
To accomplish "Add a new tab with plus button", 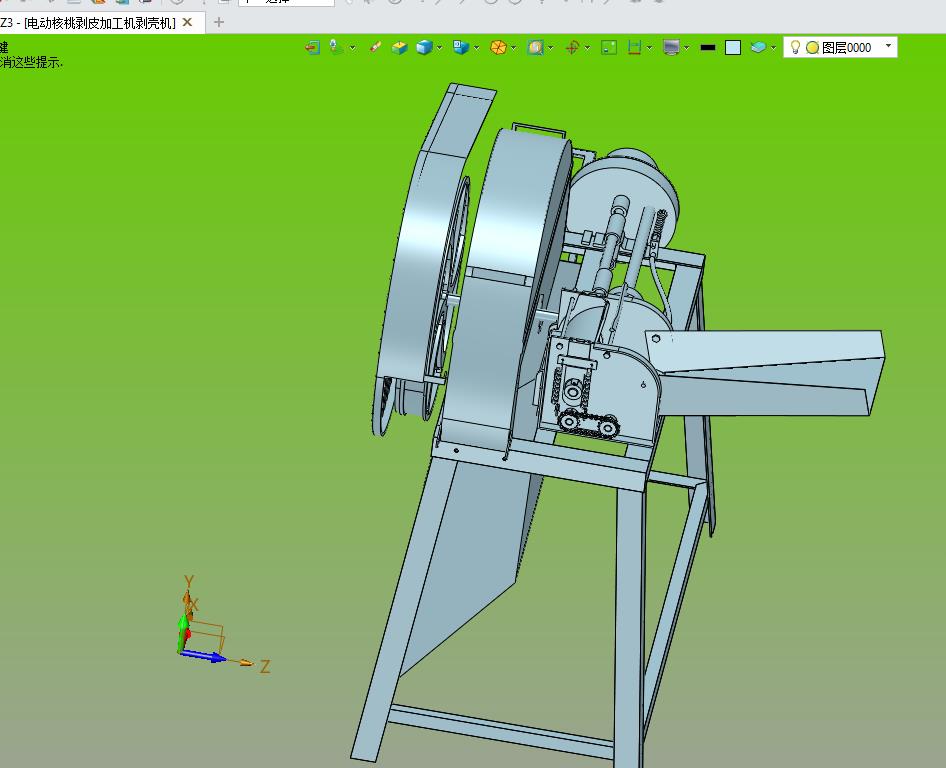I will (219, 23).
